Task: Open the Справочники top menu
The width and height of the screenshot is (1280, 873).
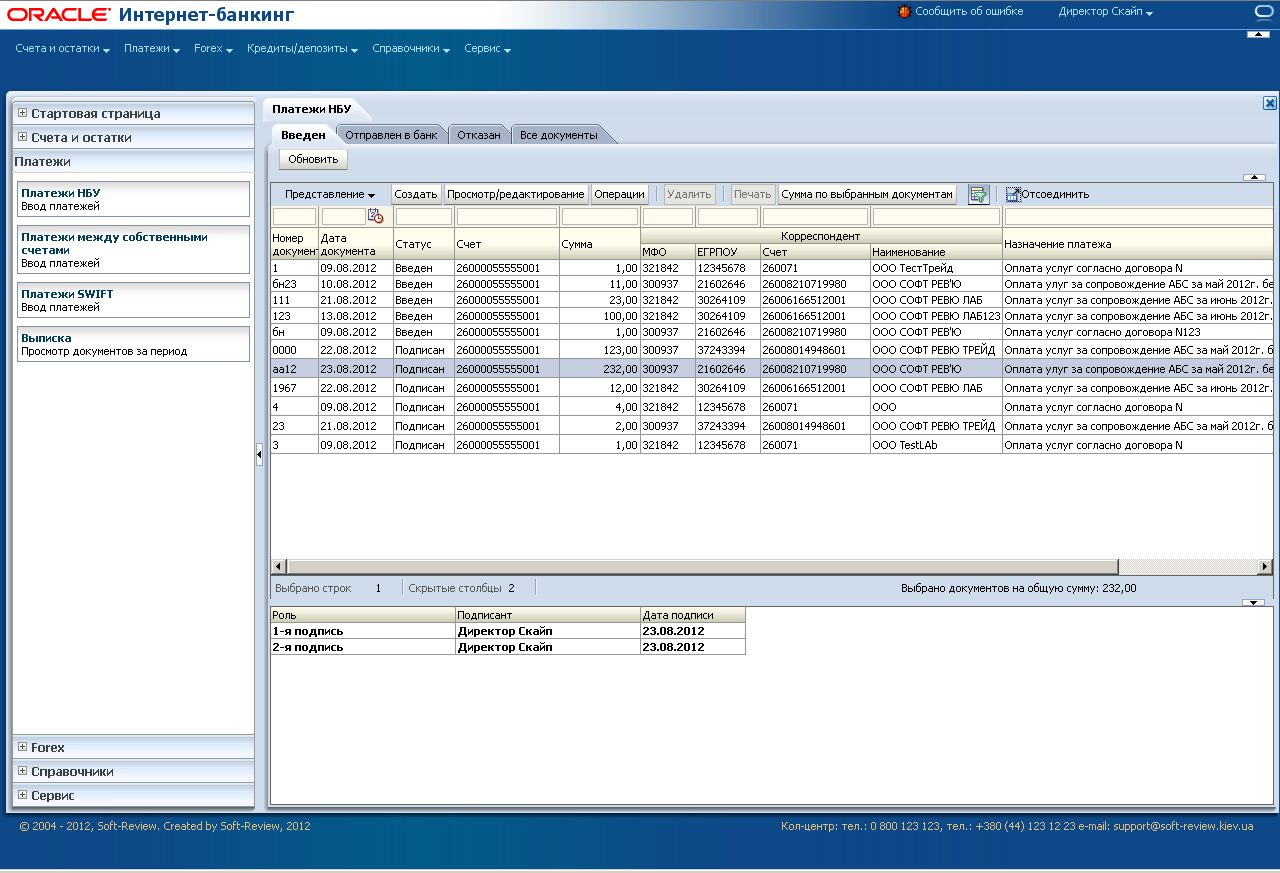Action: point(411,48)
